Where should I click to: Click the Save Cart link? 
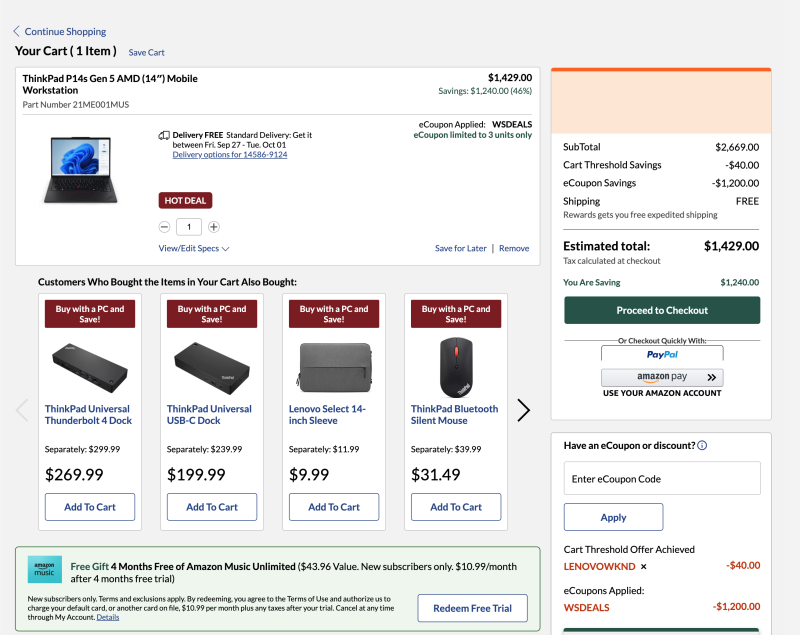(x=146, y=53)
